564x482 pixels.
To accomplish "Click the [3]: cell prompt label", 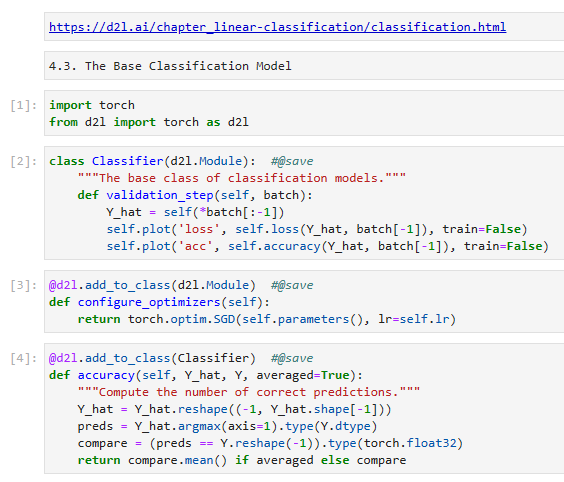I will tap(23, 285).
